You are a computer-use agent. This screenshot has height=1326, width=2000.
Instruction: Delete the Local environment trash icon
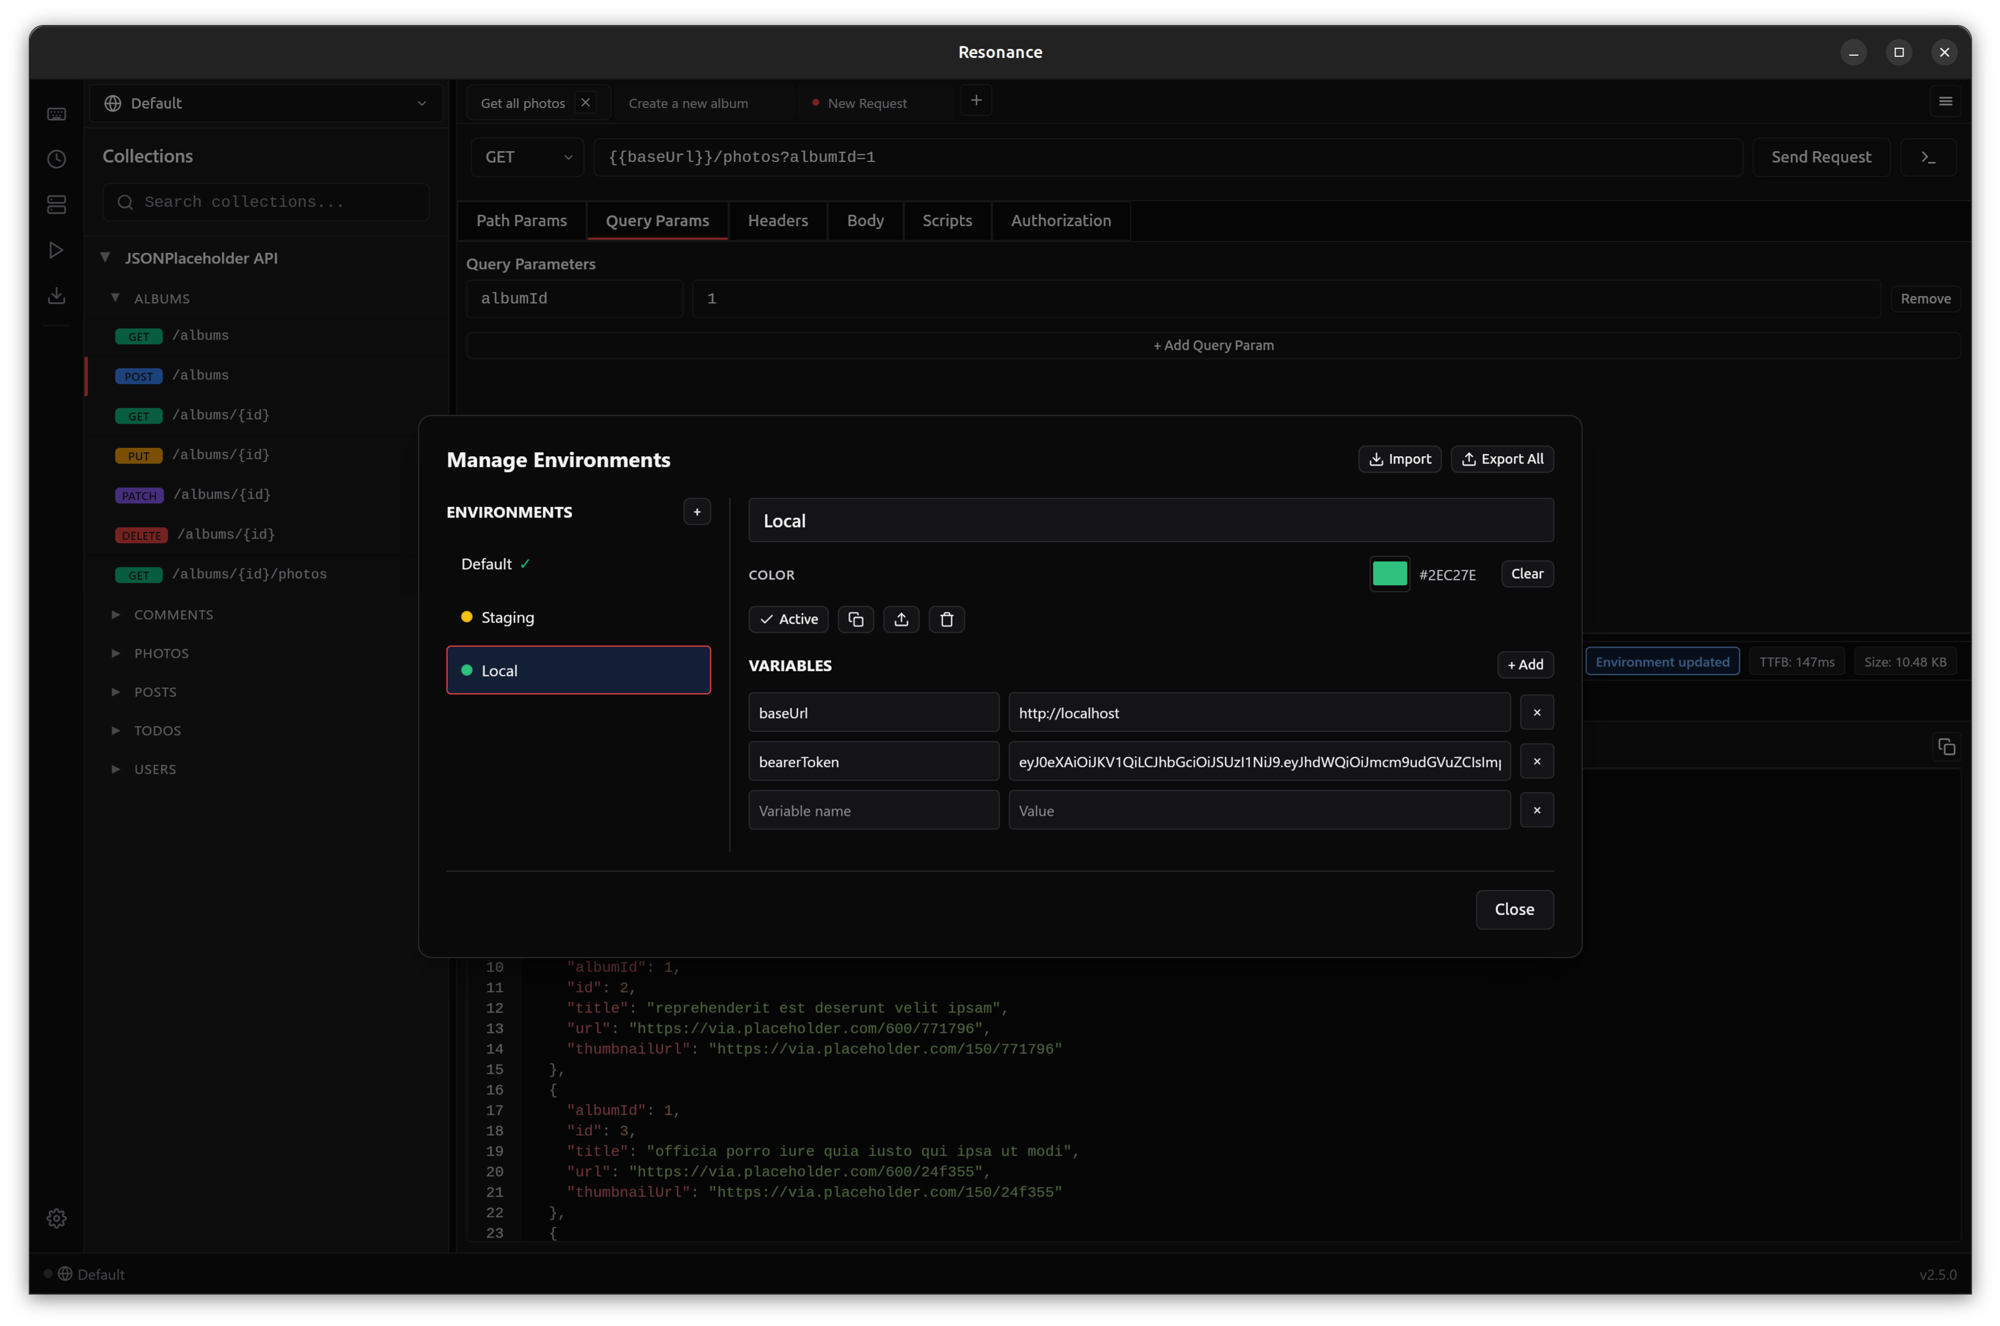(x=947, y=619)
